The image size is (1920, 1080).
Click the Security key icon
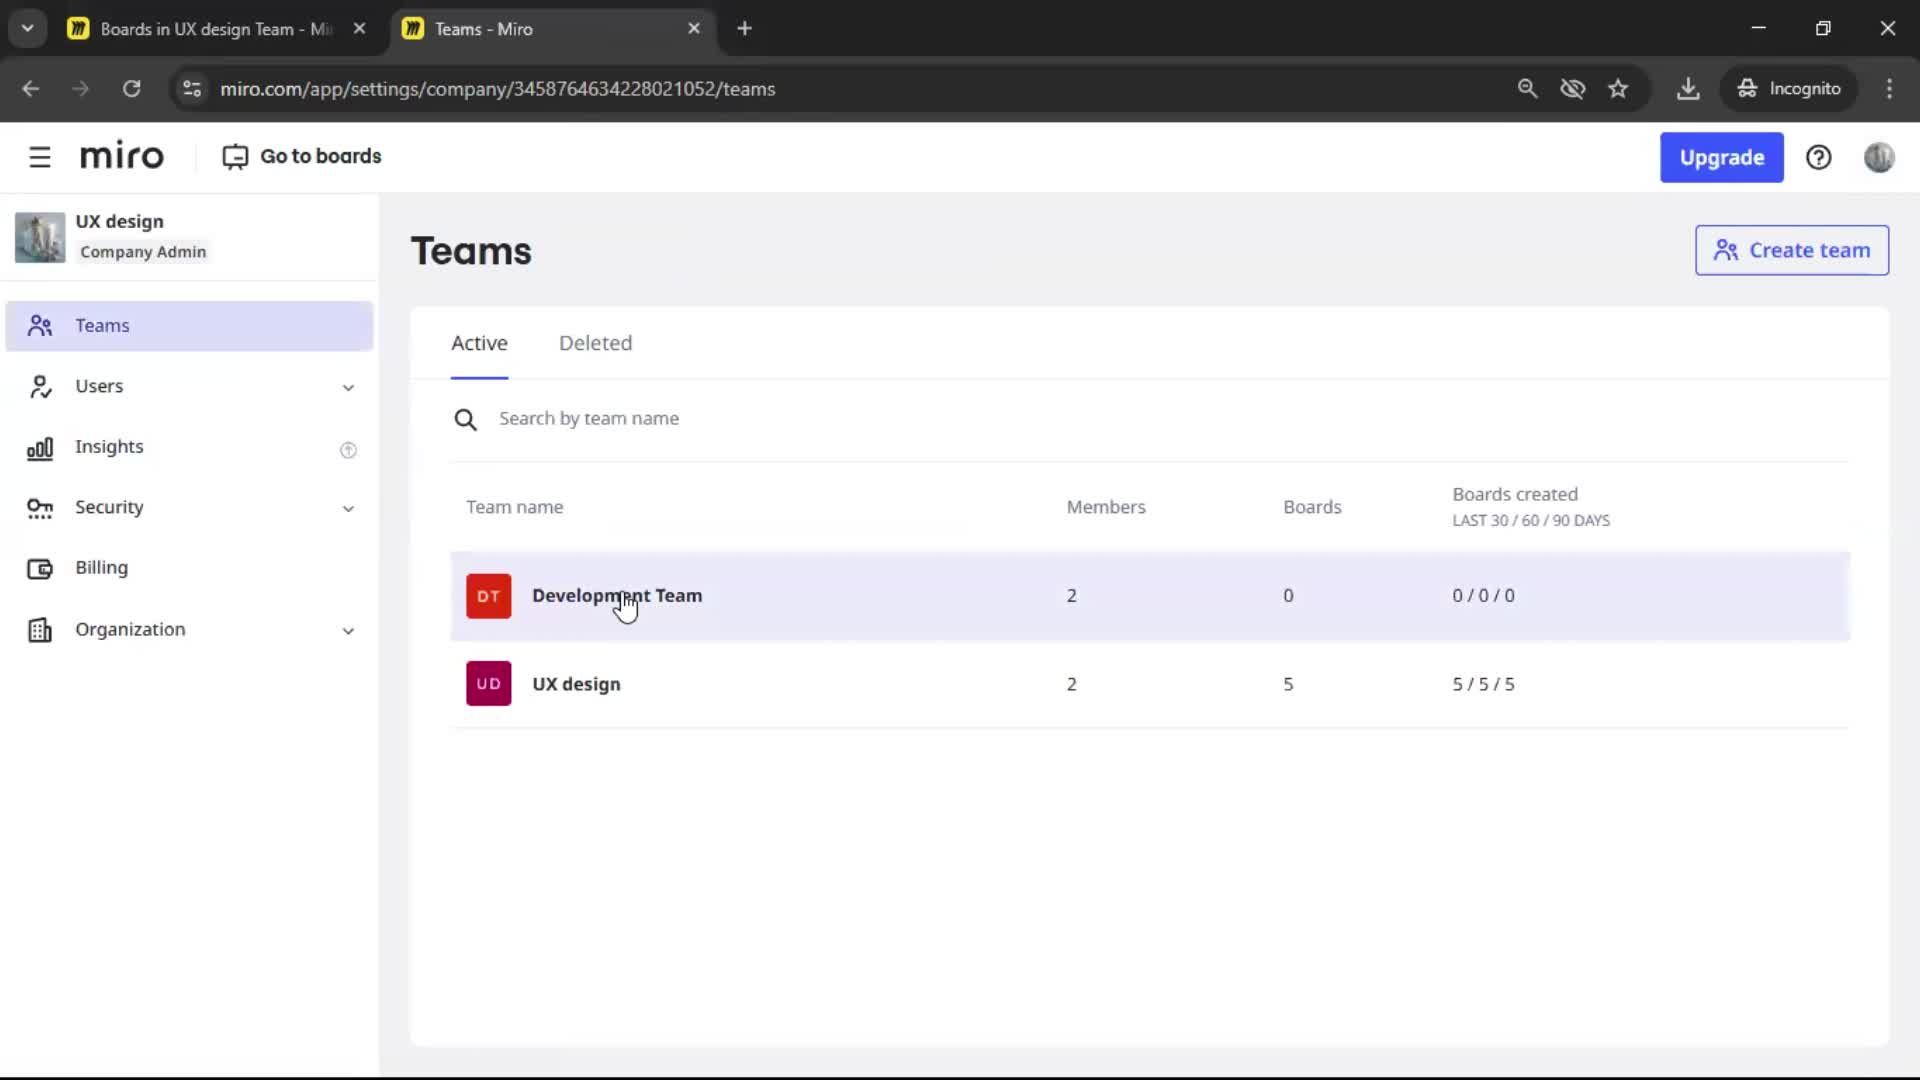click(40, 508)
